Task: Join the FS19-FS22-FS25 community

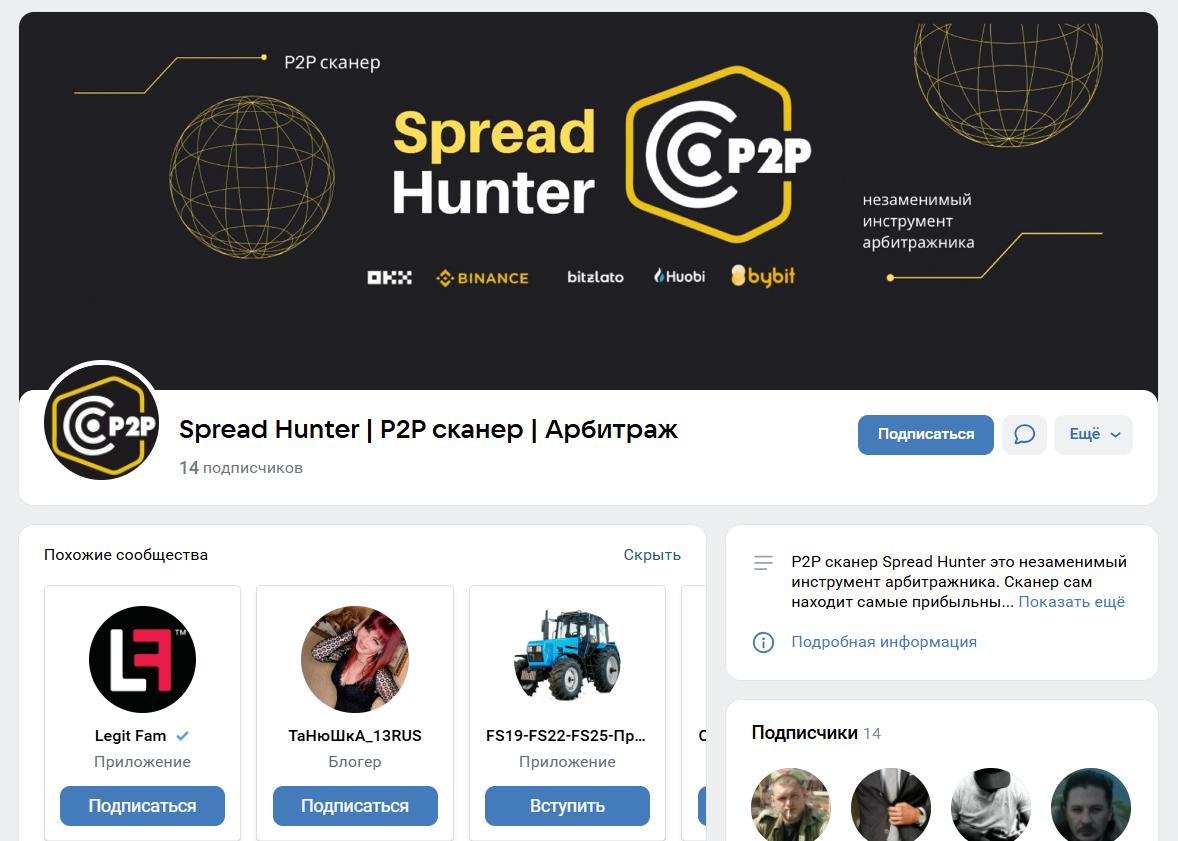Action: [x=567, y=806]
